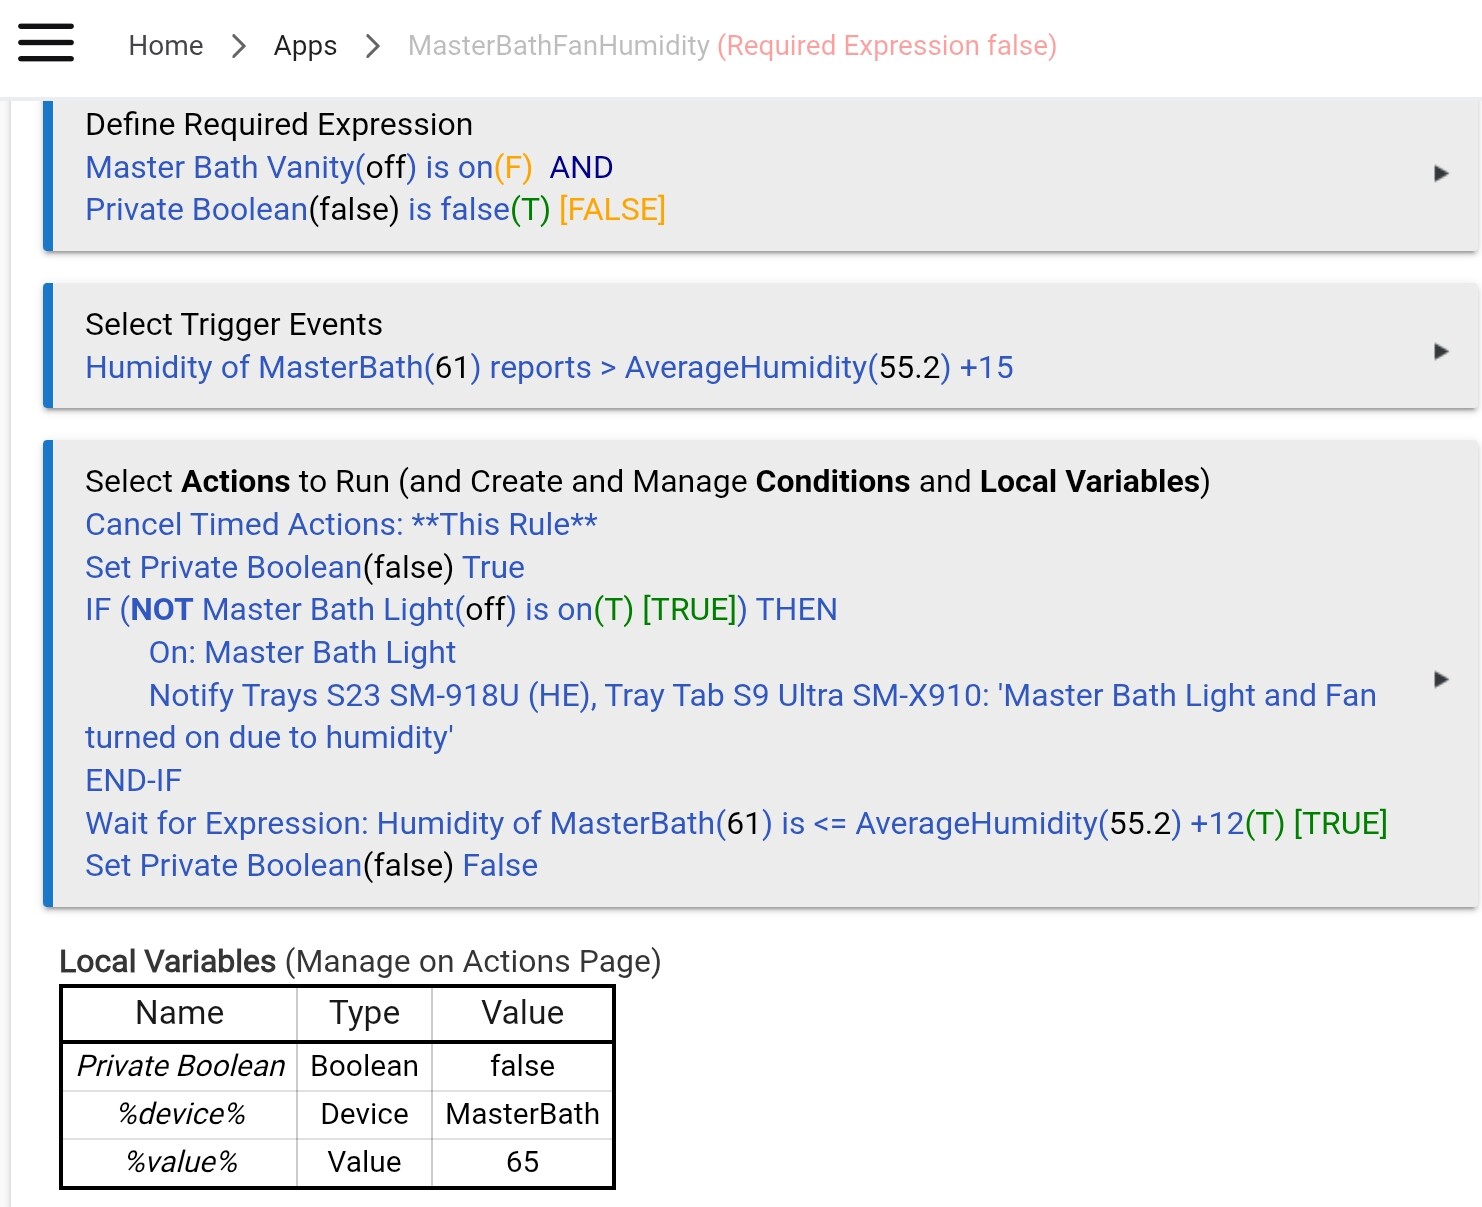Screen dimensions: 1482x1207
Task: Navigate to Apps breadcrumb
Action: pyautogui.click(x=305, y=46)
